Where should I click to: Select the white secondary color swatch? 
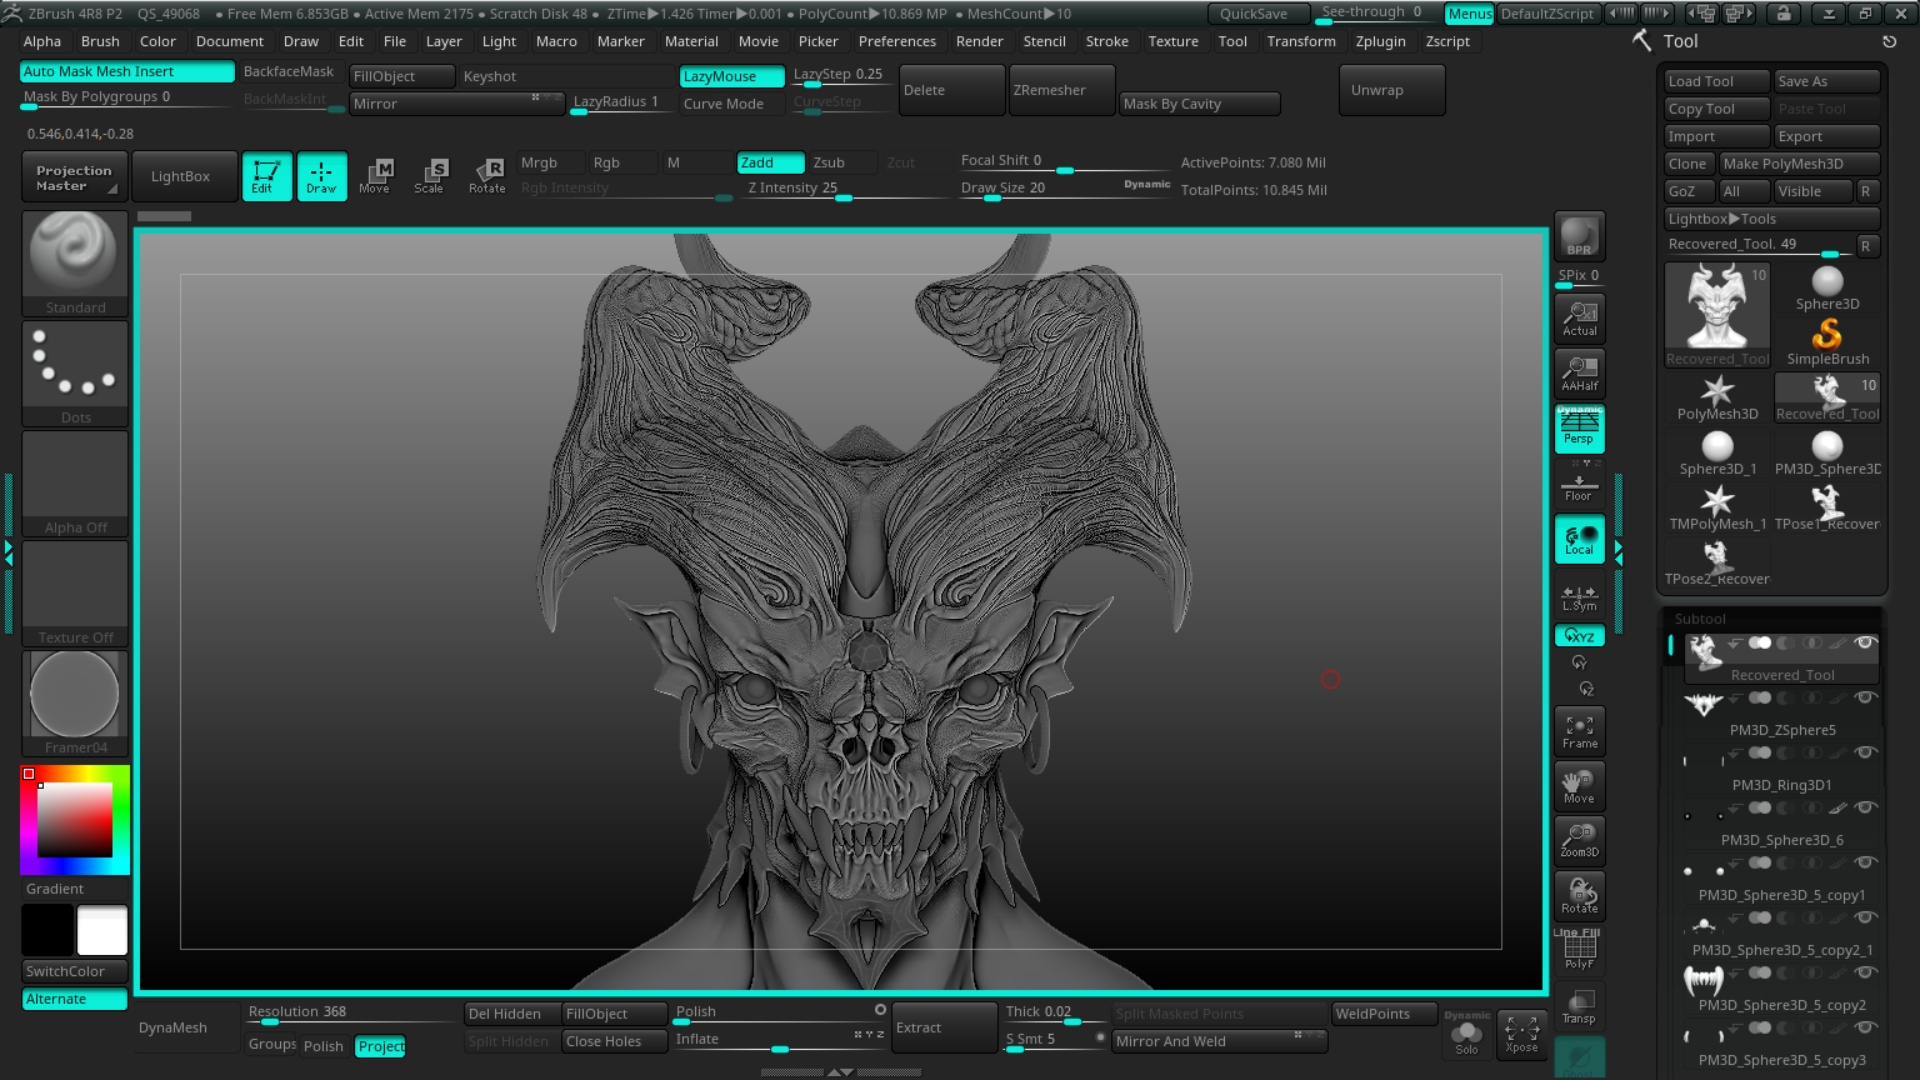(x=102, y=930)
